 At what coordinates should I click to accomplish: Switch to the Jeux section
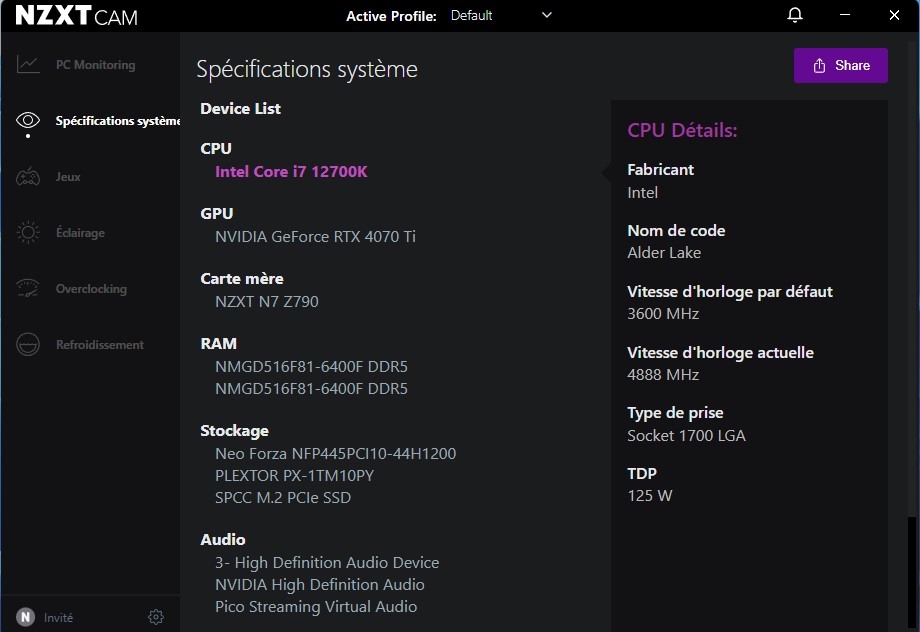click(68, 177)
